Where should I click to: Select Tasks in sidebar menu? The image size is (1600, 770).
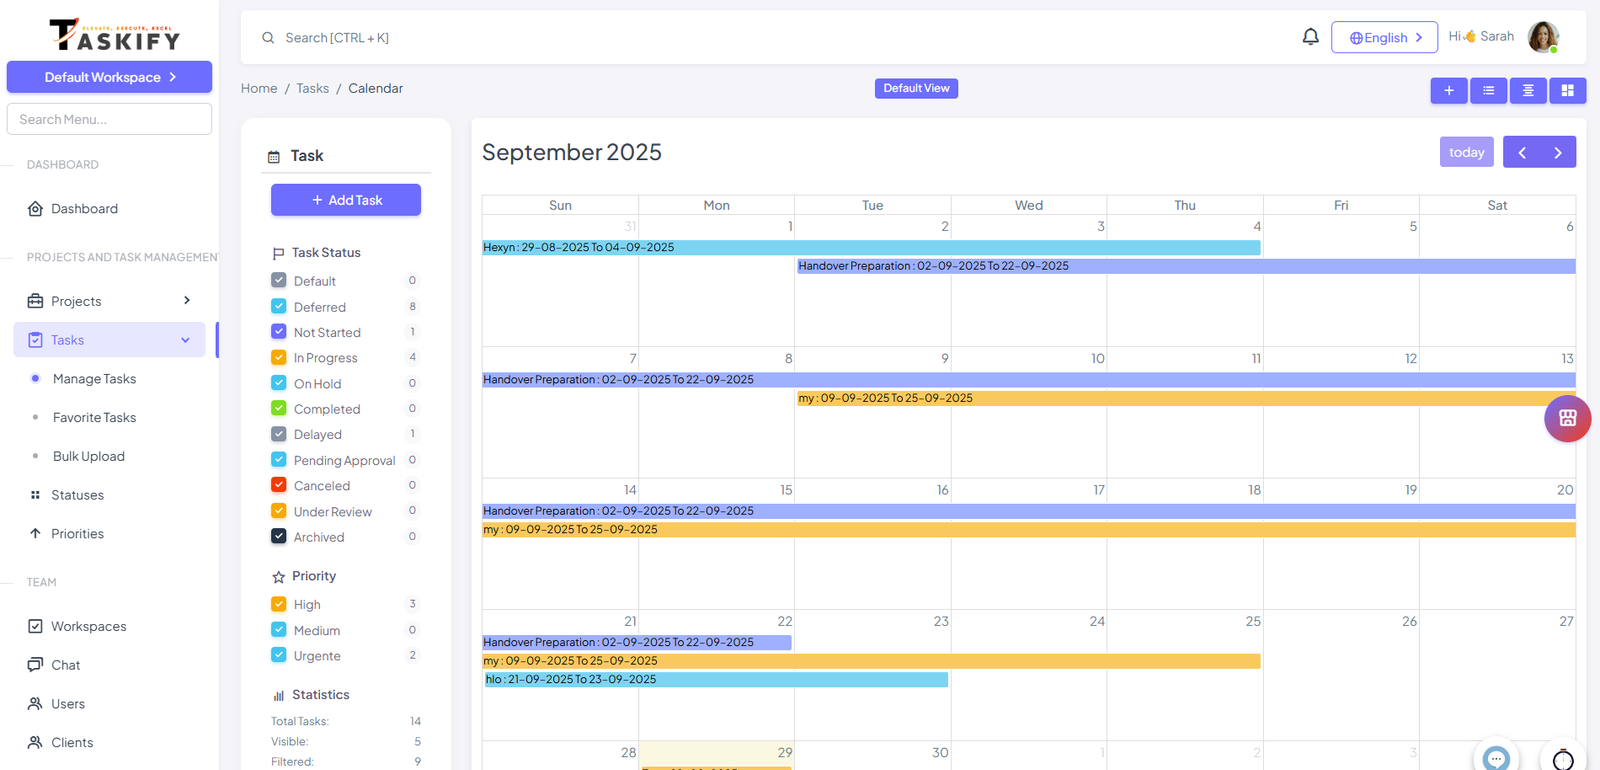click(109, 340)
